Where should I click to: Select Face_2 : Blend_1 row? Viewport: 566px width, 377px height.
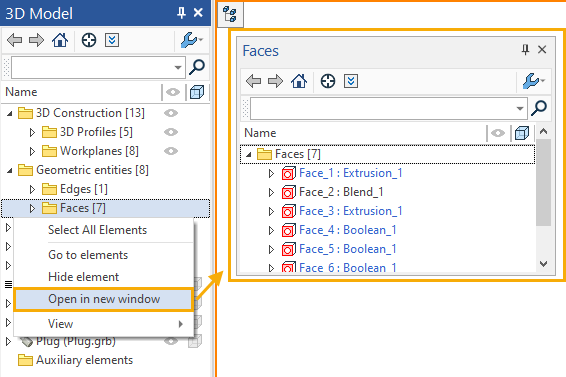click(x=341, y=192)
